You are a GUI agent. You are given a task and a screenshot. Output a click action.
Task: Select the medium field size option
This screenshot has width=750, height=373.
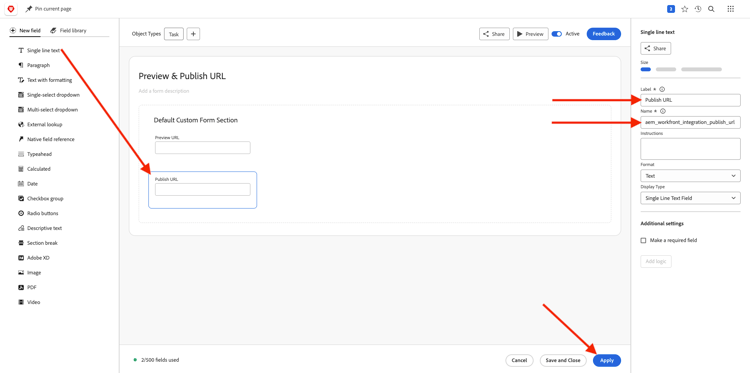point(666,69)
